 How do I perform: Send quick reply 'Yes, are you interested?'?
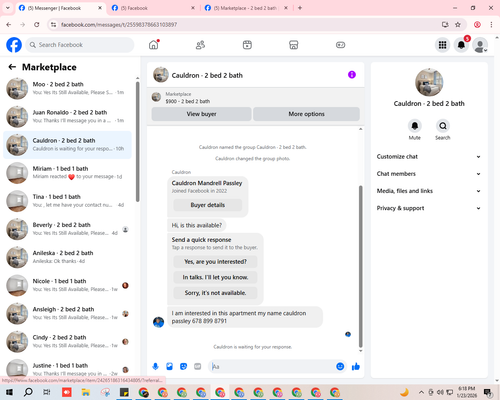coord(215,262)
